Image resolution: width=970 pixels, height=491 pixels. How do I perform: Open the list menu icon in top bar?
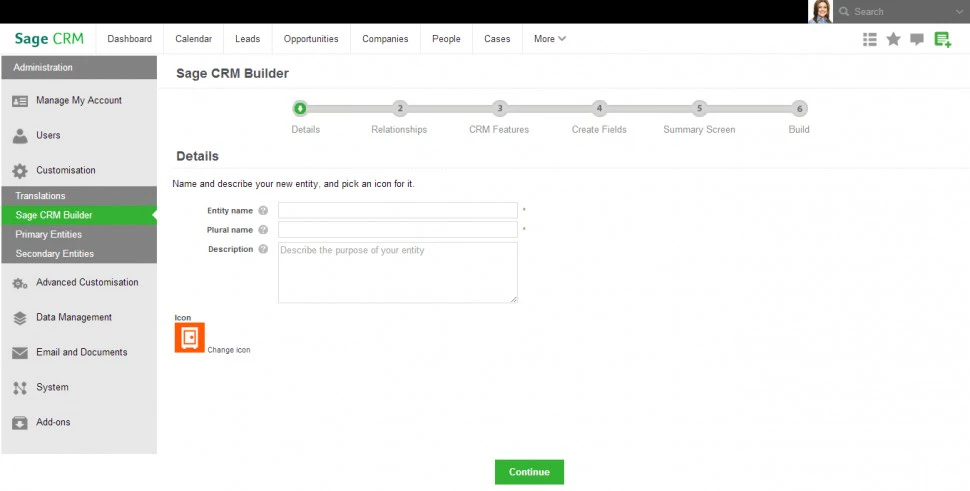870,40
